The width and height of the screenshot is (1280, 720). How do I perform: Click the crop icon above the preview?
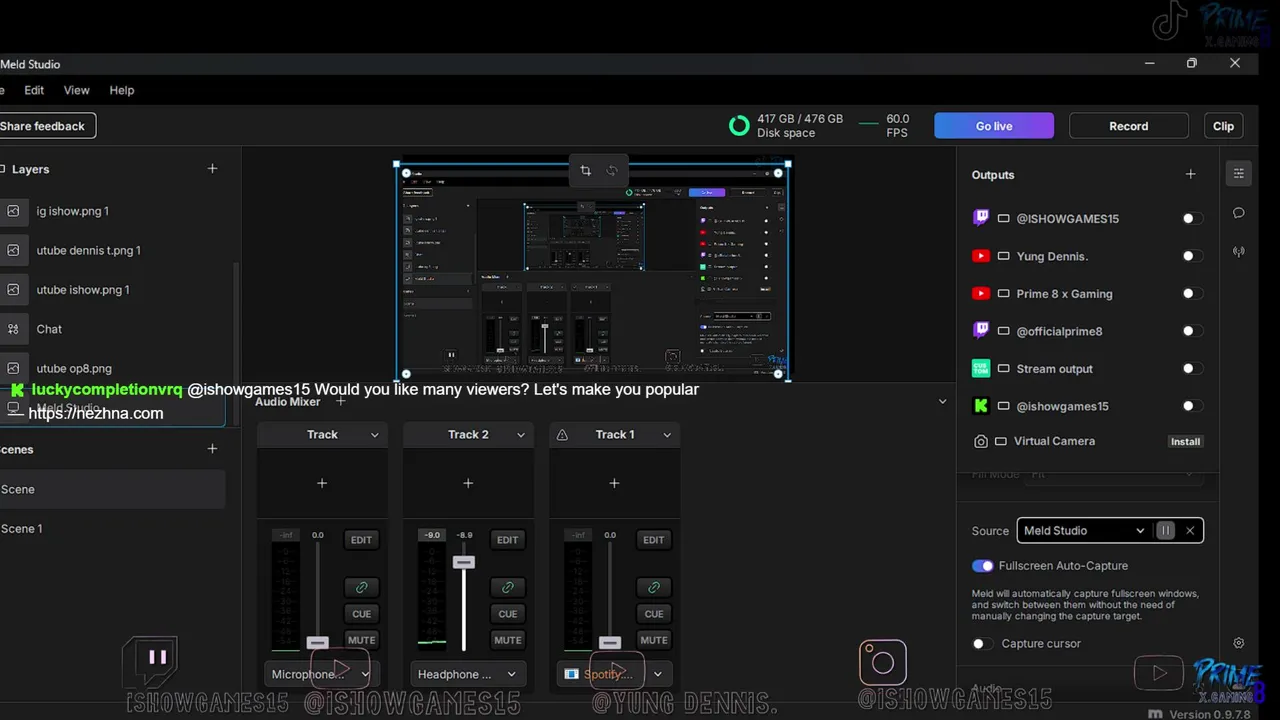click(585, 171)
